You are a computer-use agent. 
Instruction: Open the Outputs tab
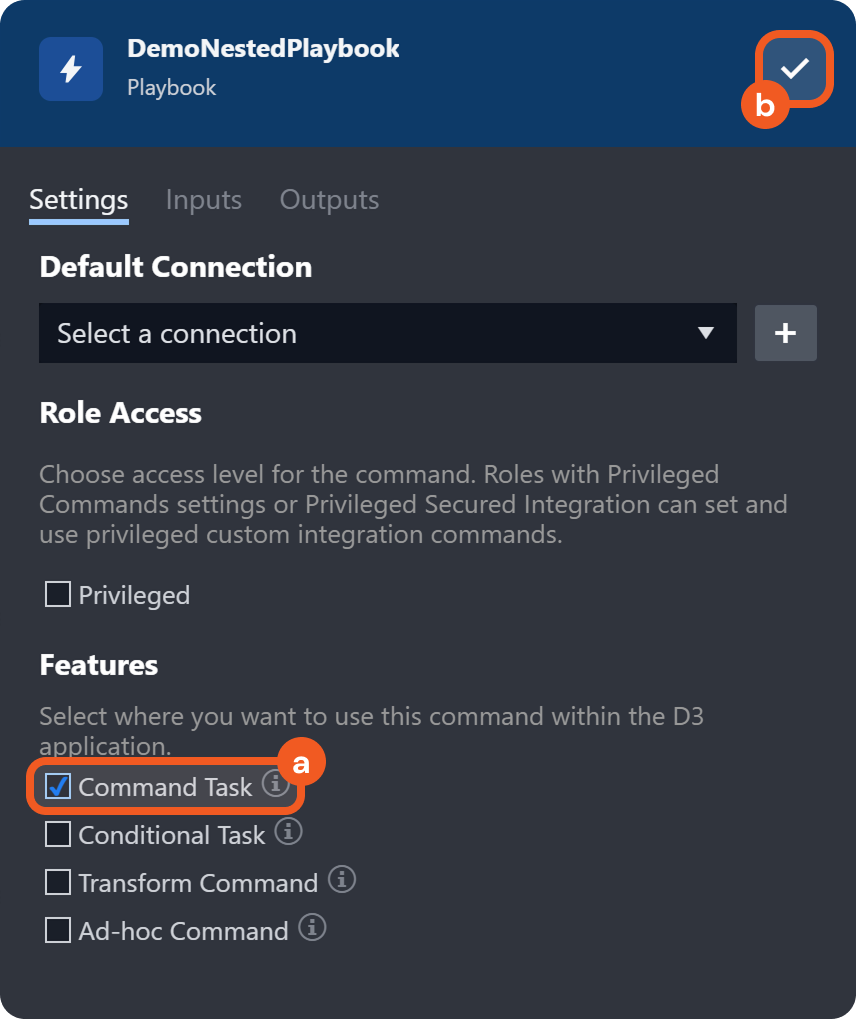pos(329,200)
